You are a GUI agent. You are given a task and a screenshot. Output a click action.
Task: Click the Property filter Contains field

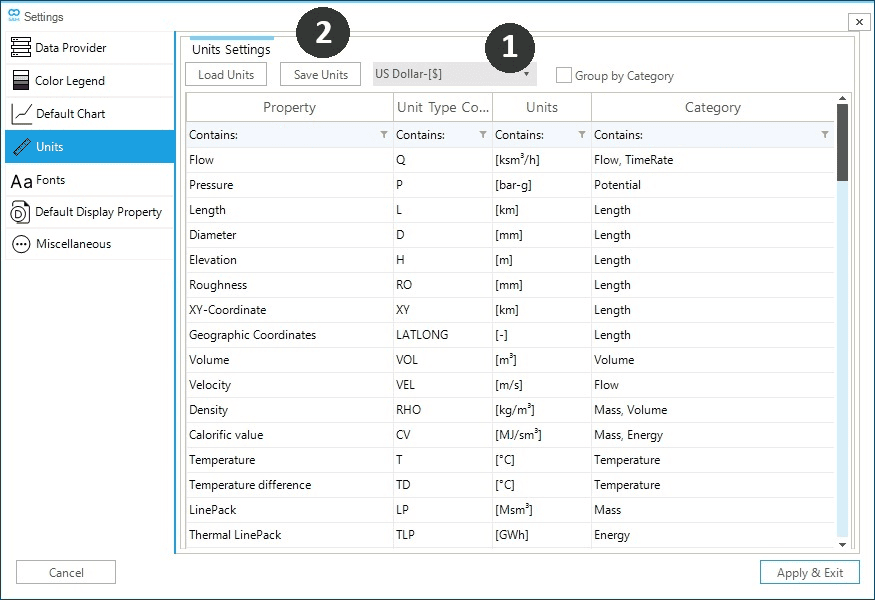pyautogui.click(x=280, y=135)
